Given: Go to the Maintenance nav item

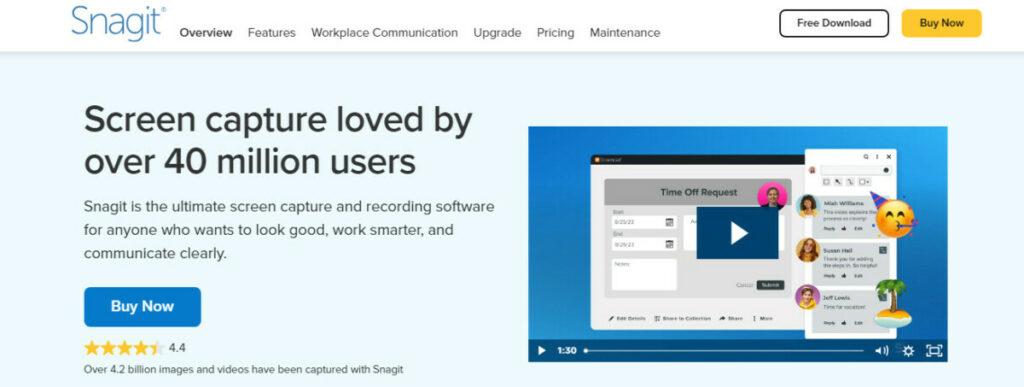Looking at the screenshot, I should [x=625, y=33].
